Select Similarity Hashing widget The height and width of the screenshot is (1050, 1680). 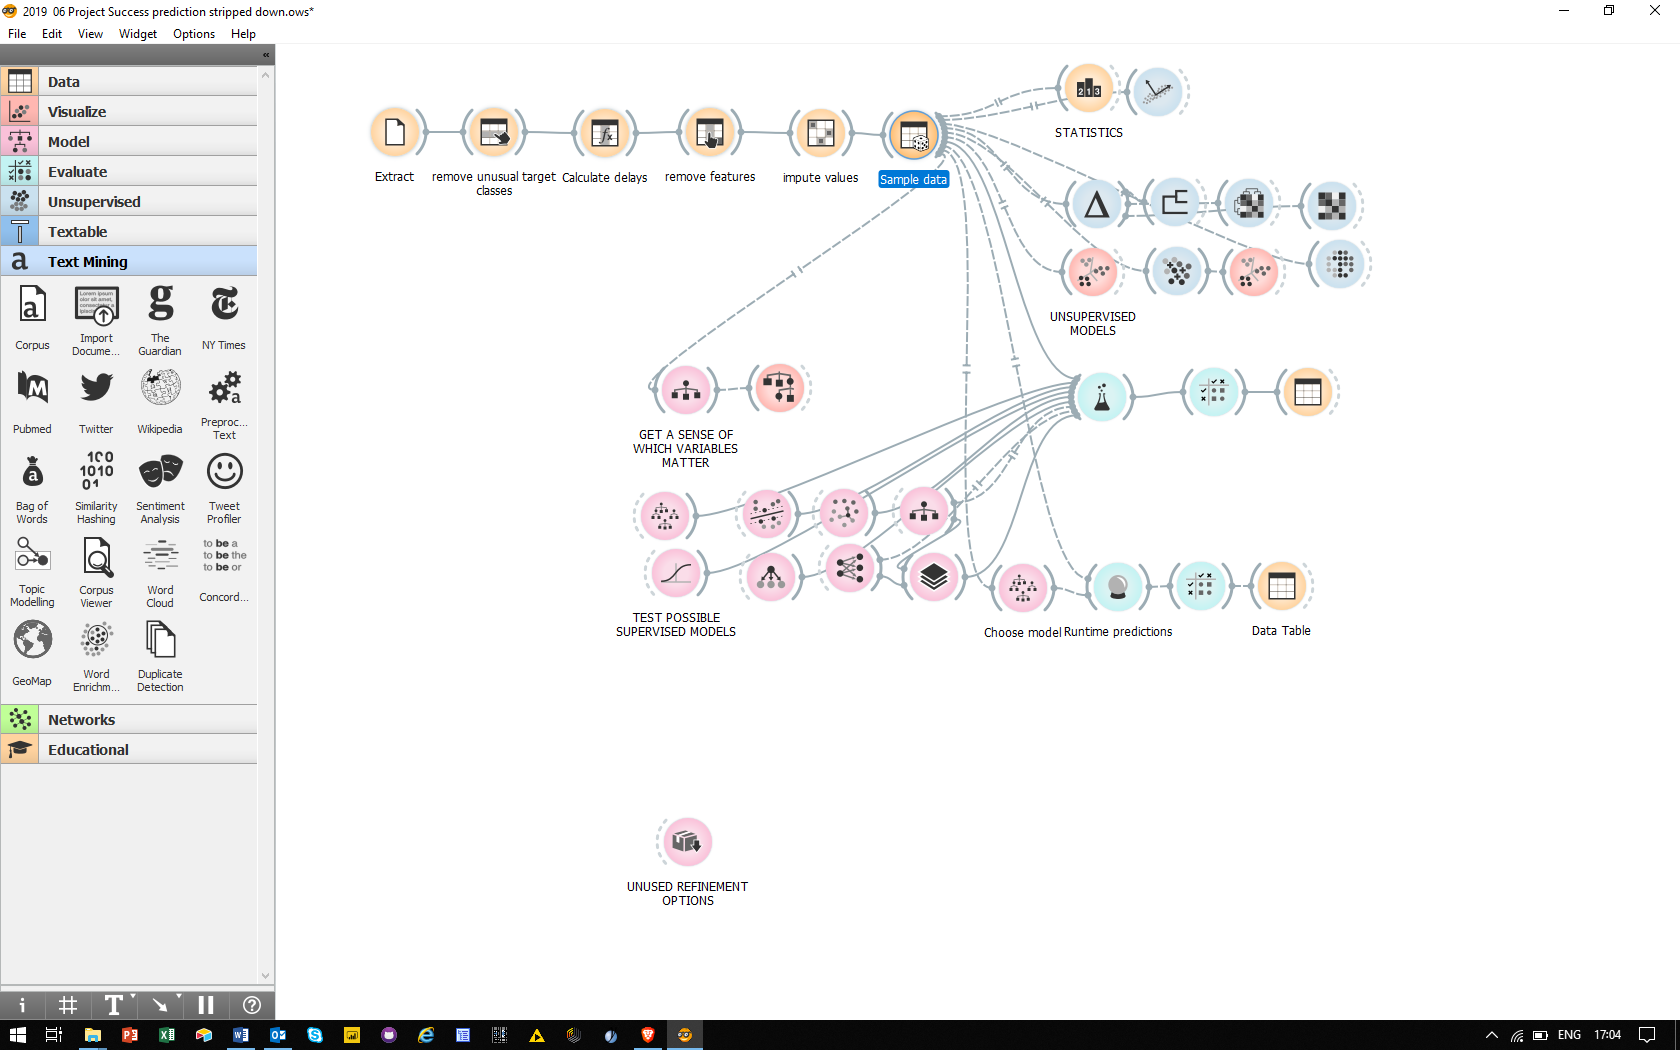(x=96, y=488)
